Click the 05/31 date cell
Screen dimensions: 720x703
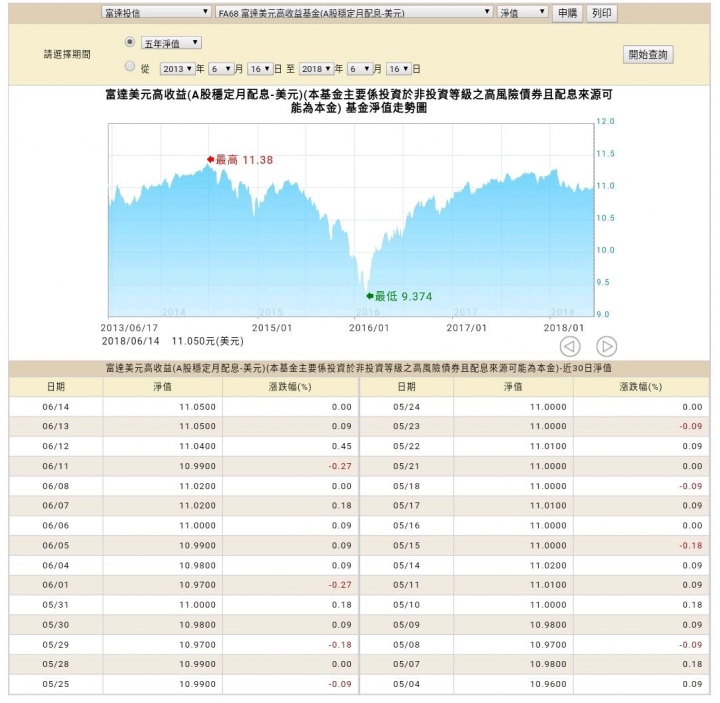point(56,605)
